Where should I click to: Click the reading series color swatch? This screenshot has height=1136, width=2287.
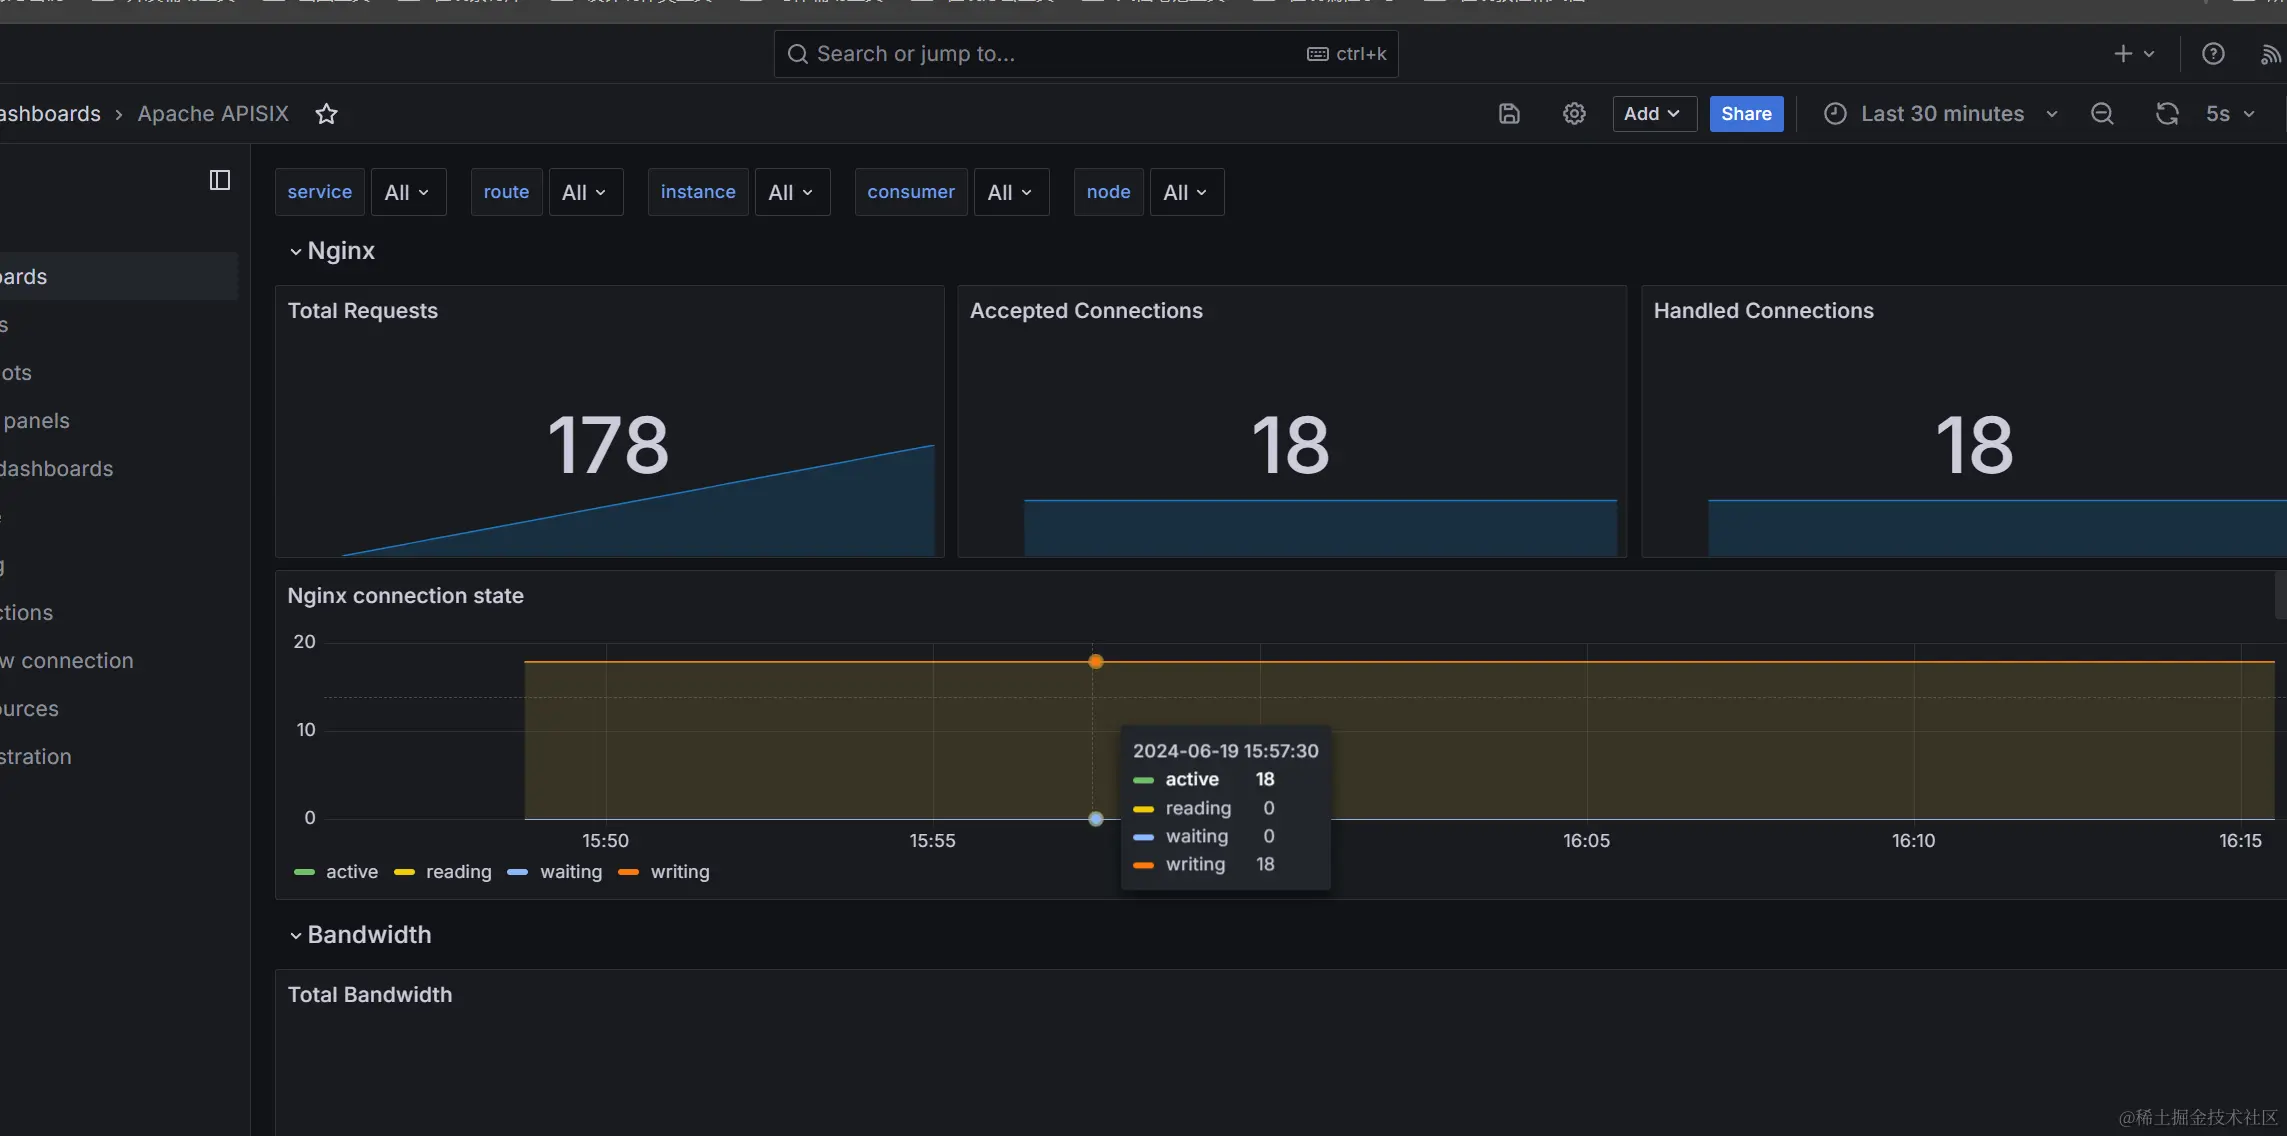pos(404,872)
